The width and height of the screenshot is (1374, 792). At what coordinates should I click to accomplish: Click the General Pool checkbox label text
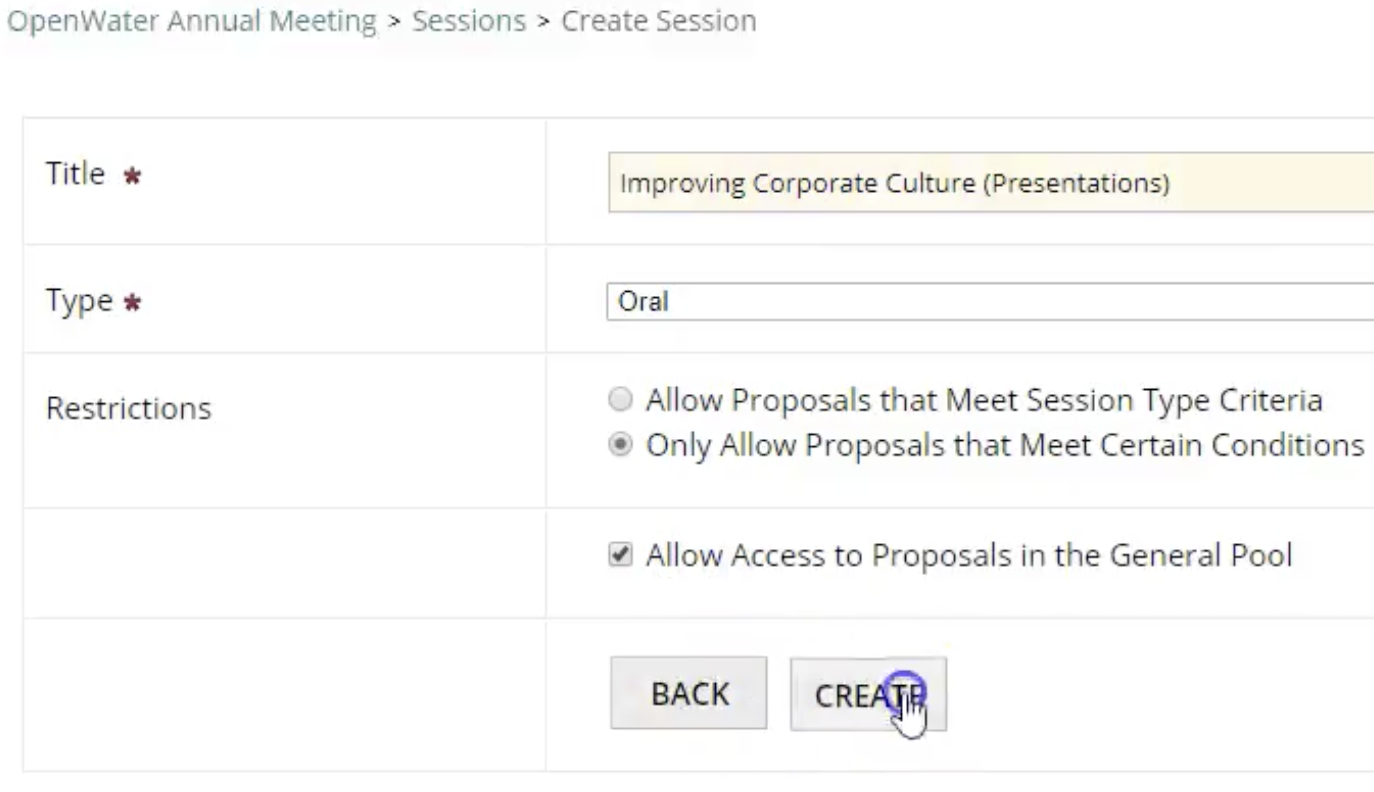pyautogui.click(x=968, y=555)
